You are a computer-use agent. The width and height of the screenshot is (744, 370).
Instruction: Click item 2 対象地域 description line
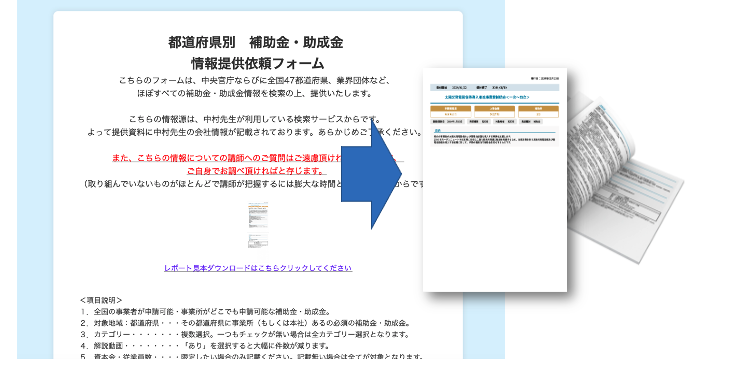(x=245, y=324)
